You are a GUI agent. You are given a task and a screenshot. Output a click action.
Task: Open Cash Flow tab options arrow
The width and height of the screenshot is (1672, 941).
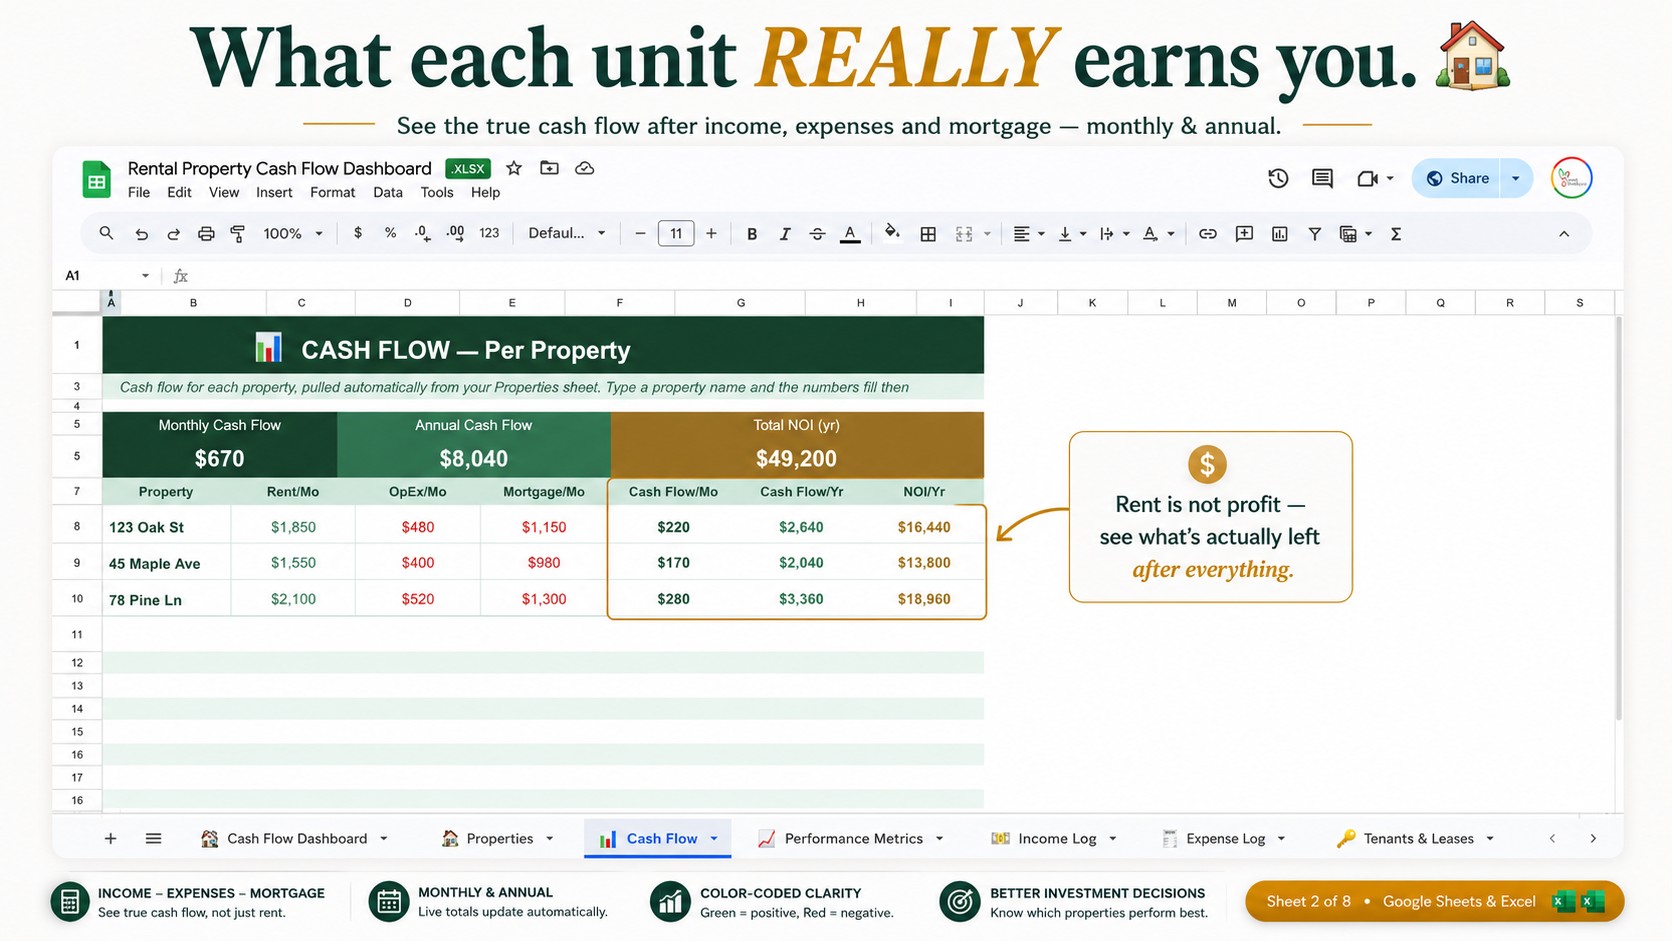pos(714,838)
